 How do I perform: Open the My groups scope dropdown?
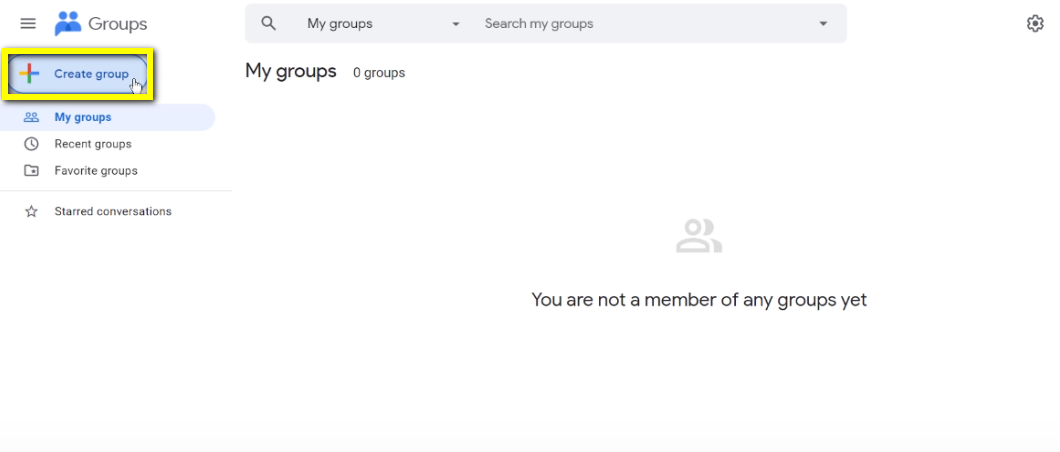tap(383, 24)
